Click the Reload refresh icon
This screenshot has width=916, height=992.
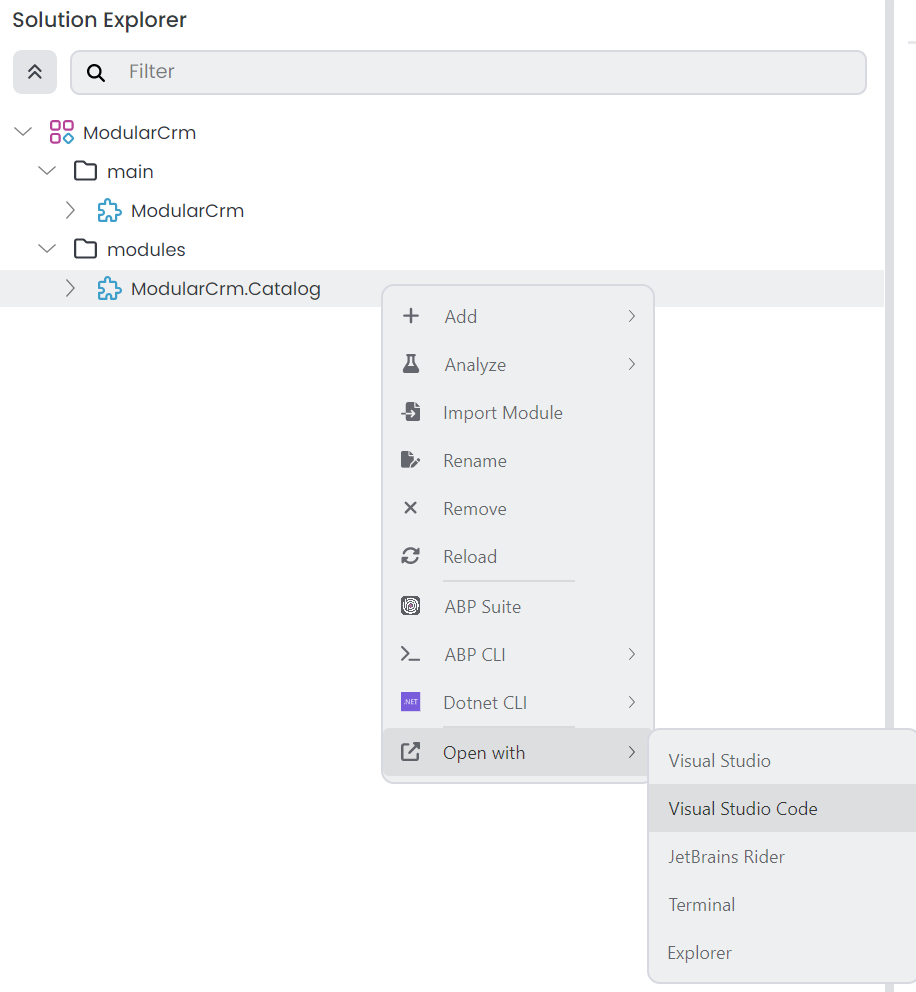click(x=410, y=556)
